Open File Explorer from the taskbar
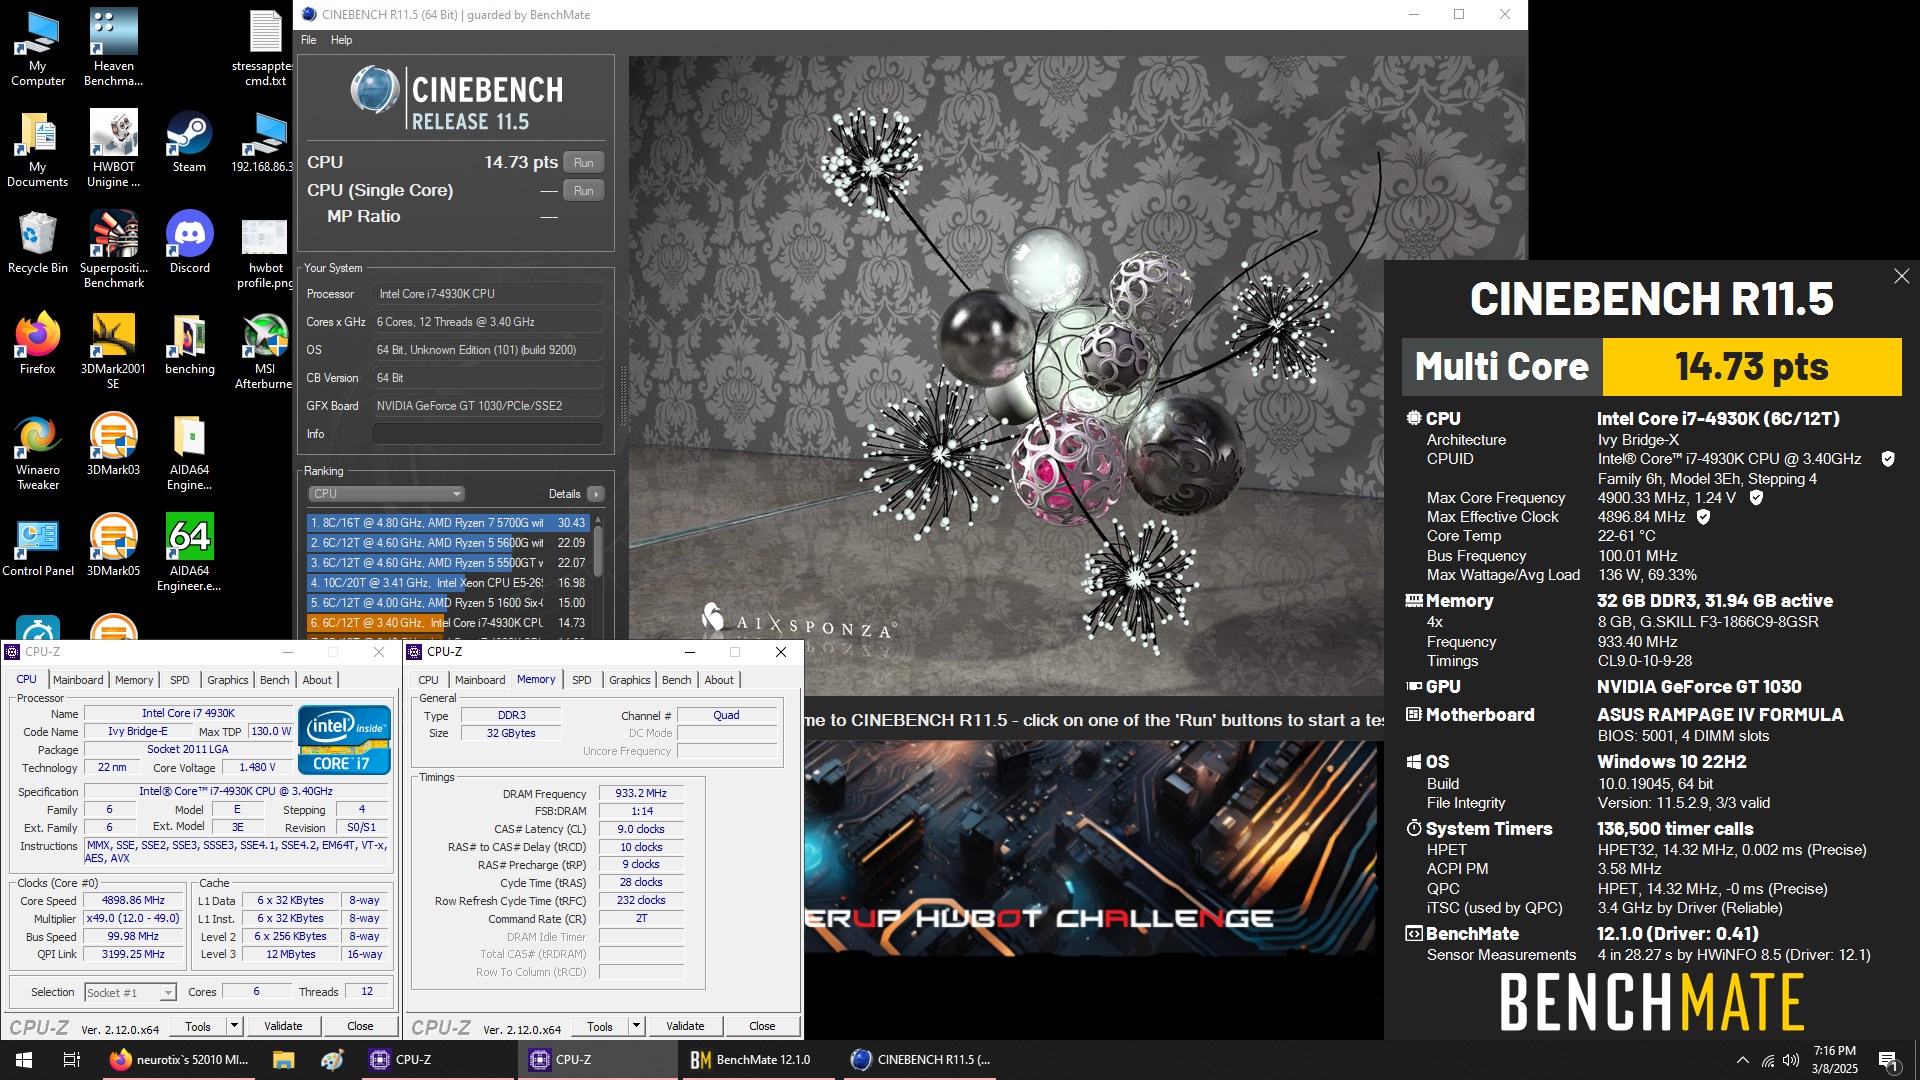This screenshot has width=1920, height=1080. pos(284,1059)
